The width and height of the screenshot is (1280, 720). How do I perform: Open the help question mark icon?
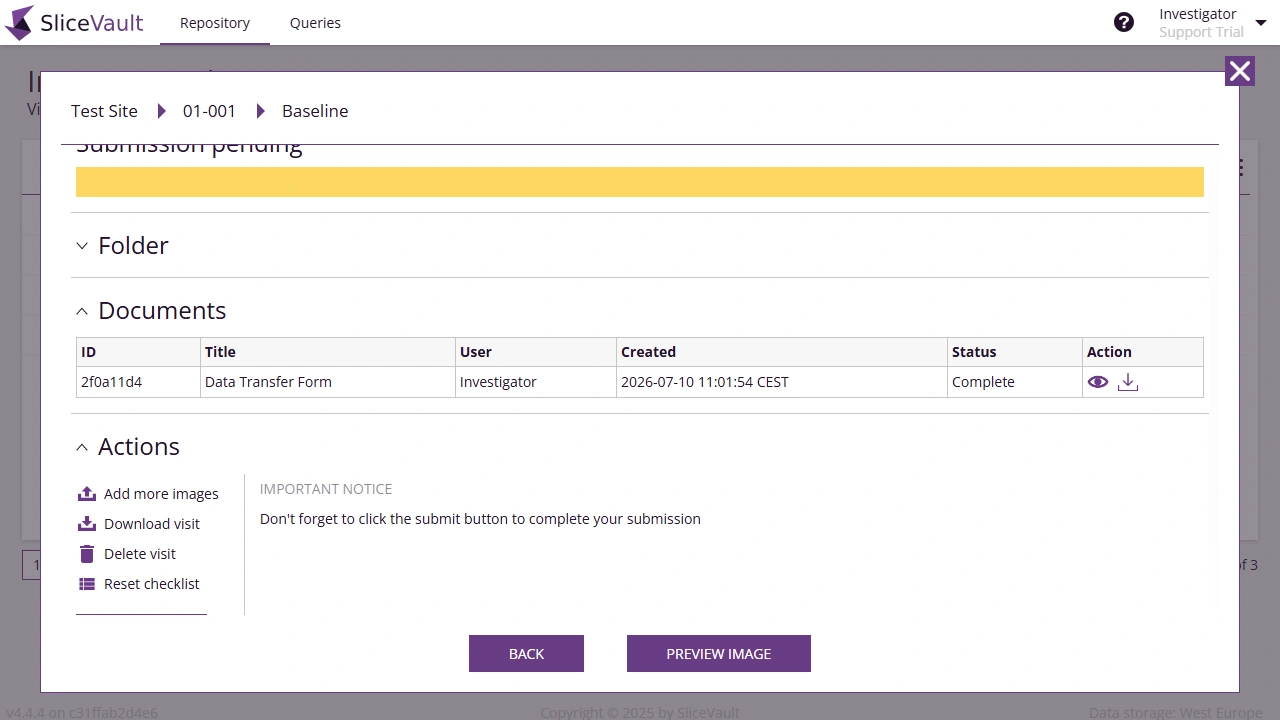[1124, 22]
